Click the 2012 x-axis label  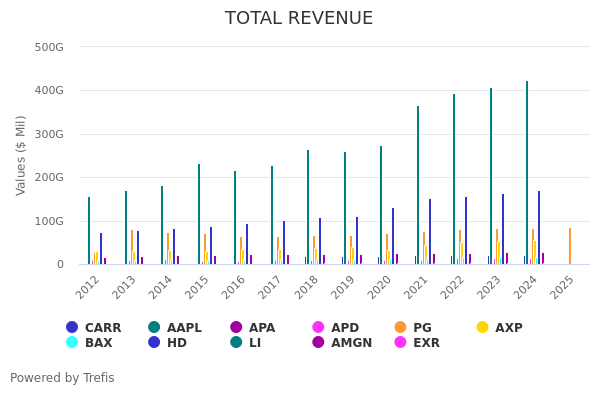[89, 286]
